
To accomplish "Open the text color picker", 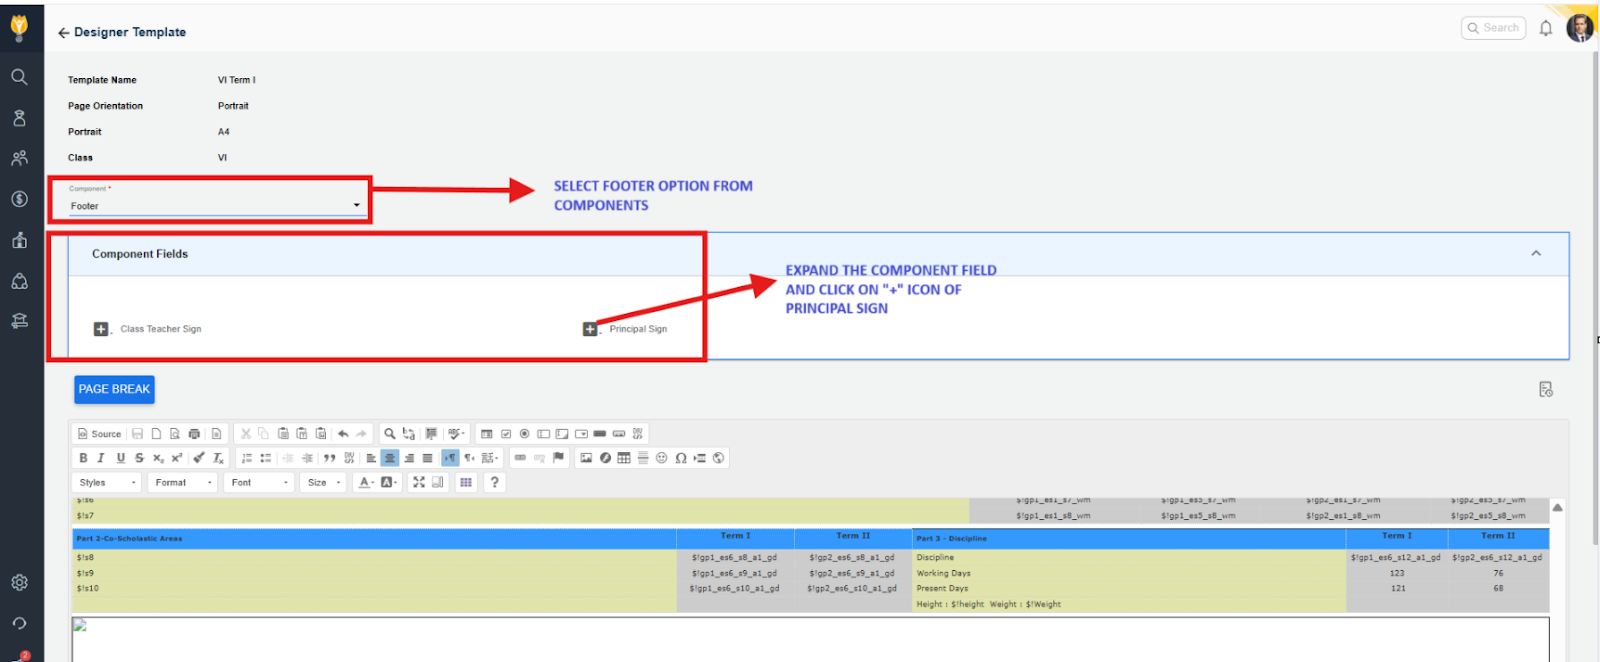I will tap(366, 482).
